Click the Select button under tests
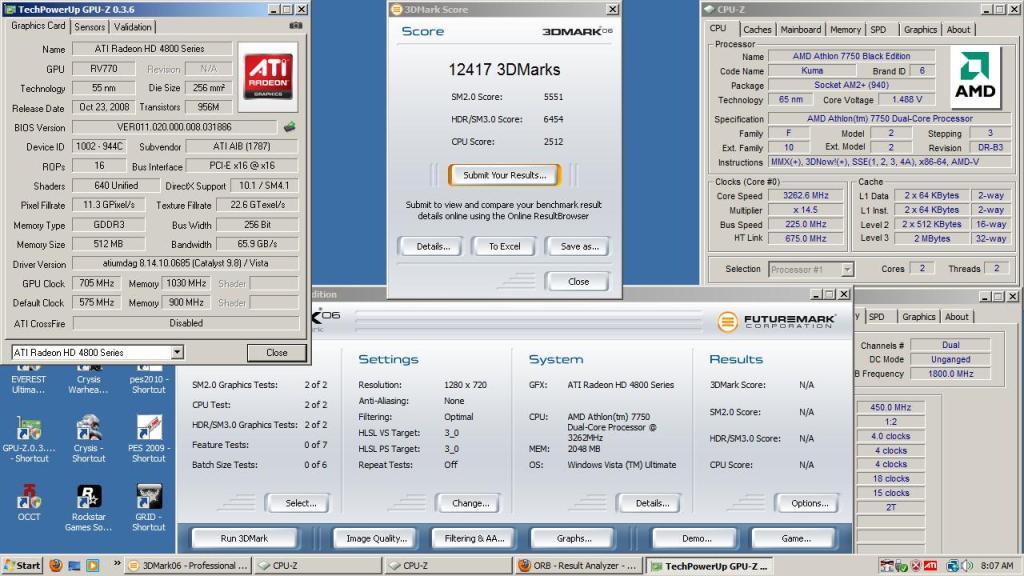The height and width of the screenshot is (576, 1024). click(300, 503)
